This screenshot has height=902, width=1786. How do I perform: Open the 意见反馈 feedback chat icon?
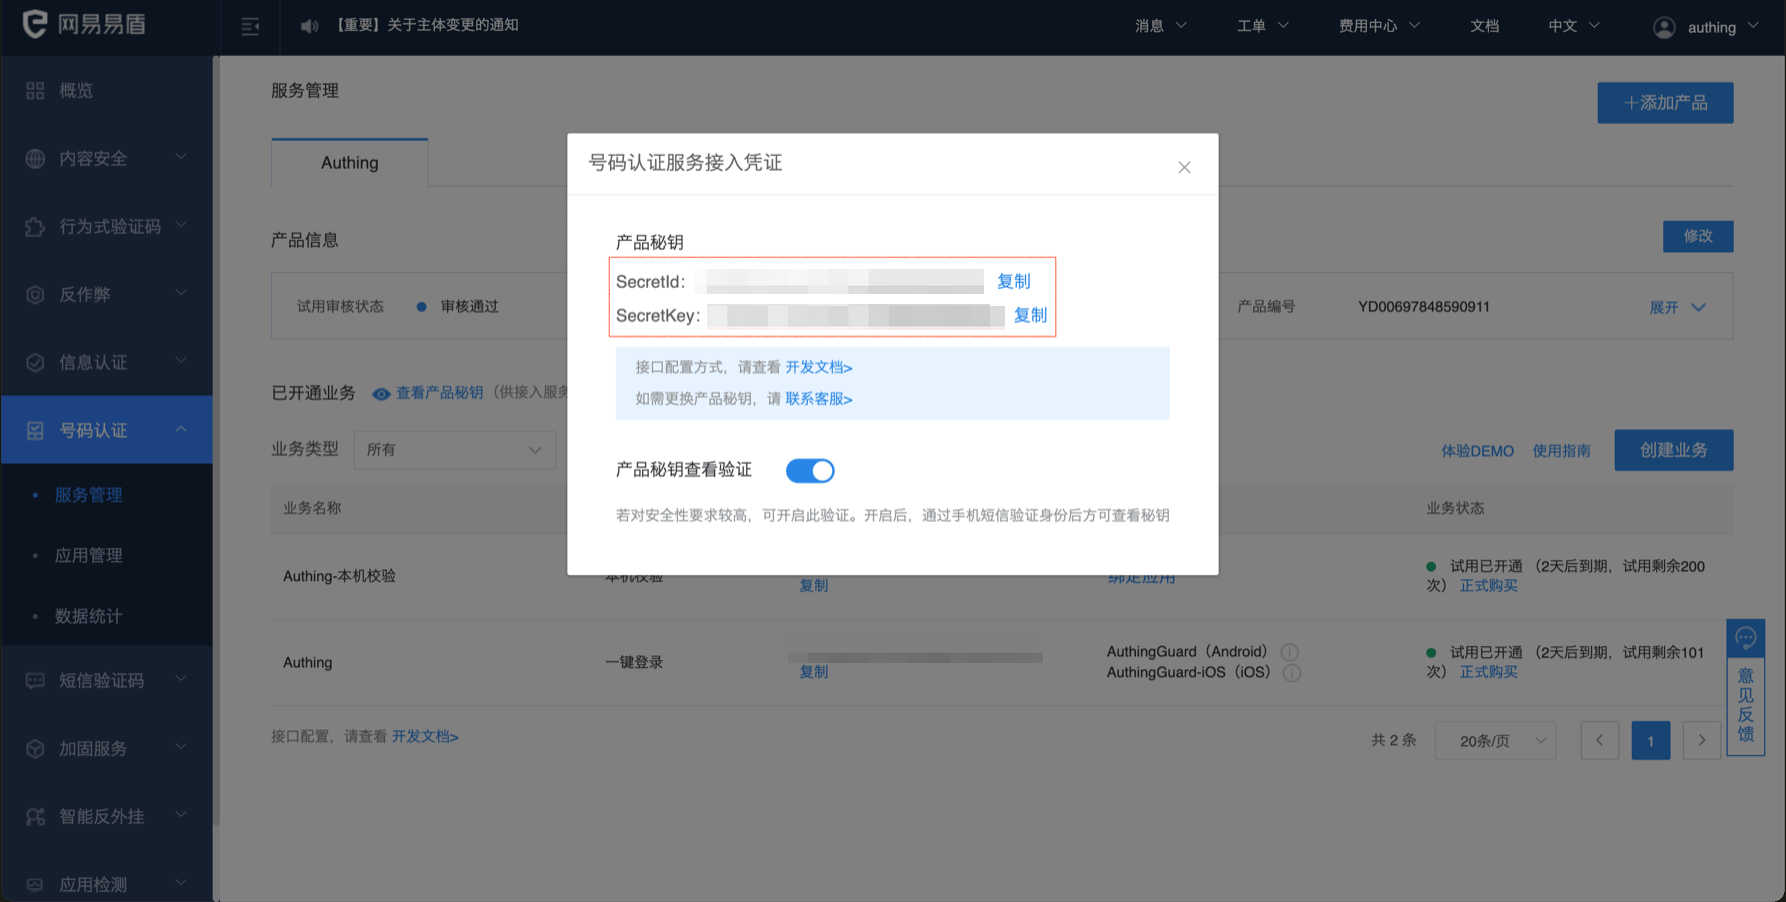1745,638
